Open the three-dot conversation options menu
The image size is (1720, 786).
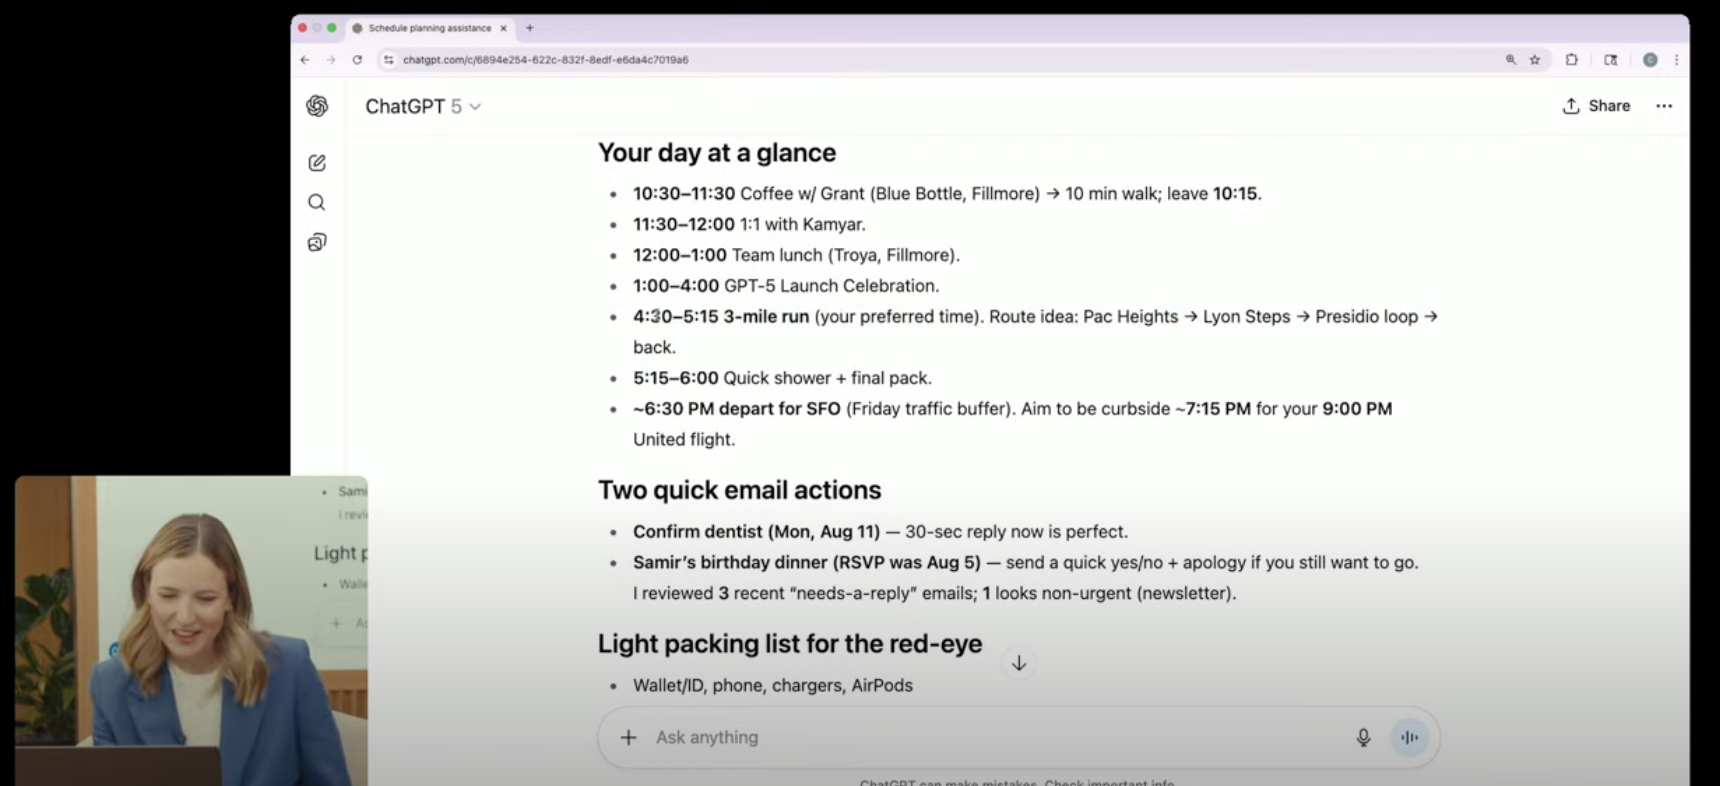point(1664,106)
